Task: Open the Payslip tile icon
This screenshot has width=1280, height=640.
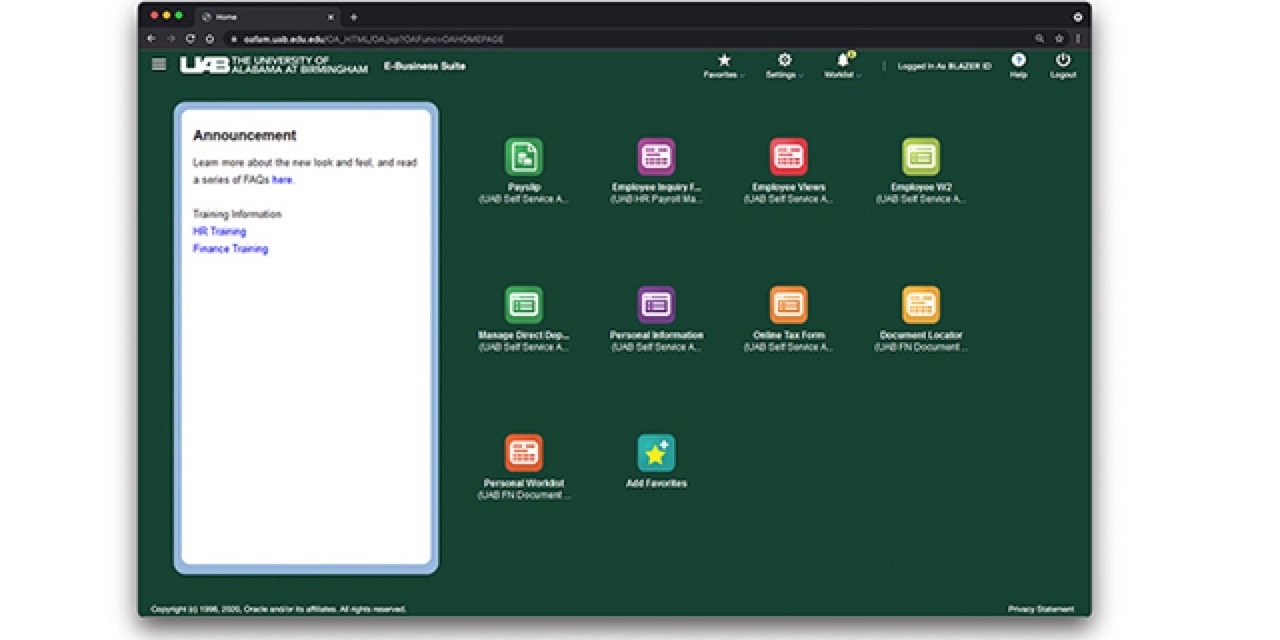Action: pyautogui.click(x=523, y=157)
